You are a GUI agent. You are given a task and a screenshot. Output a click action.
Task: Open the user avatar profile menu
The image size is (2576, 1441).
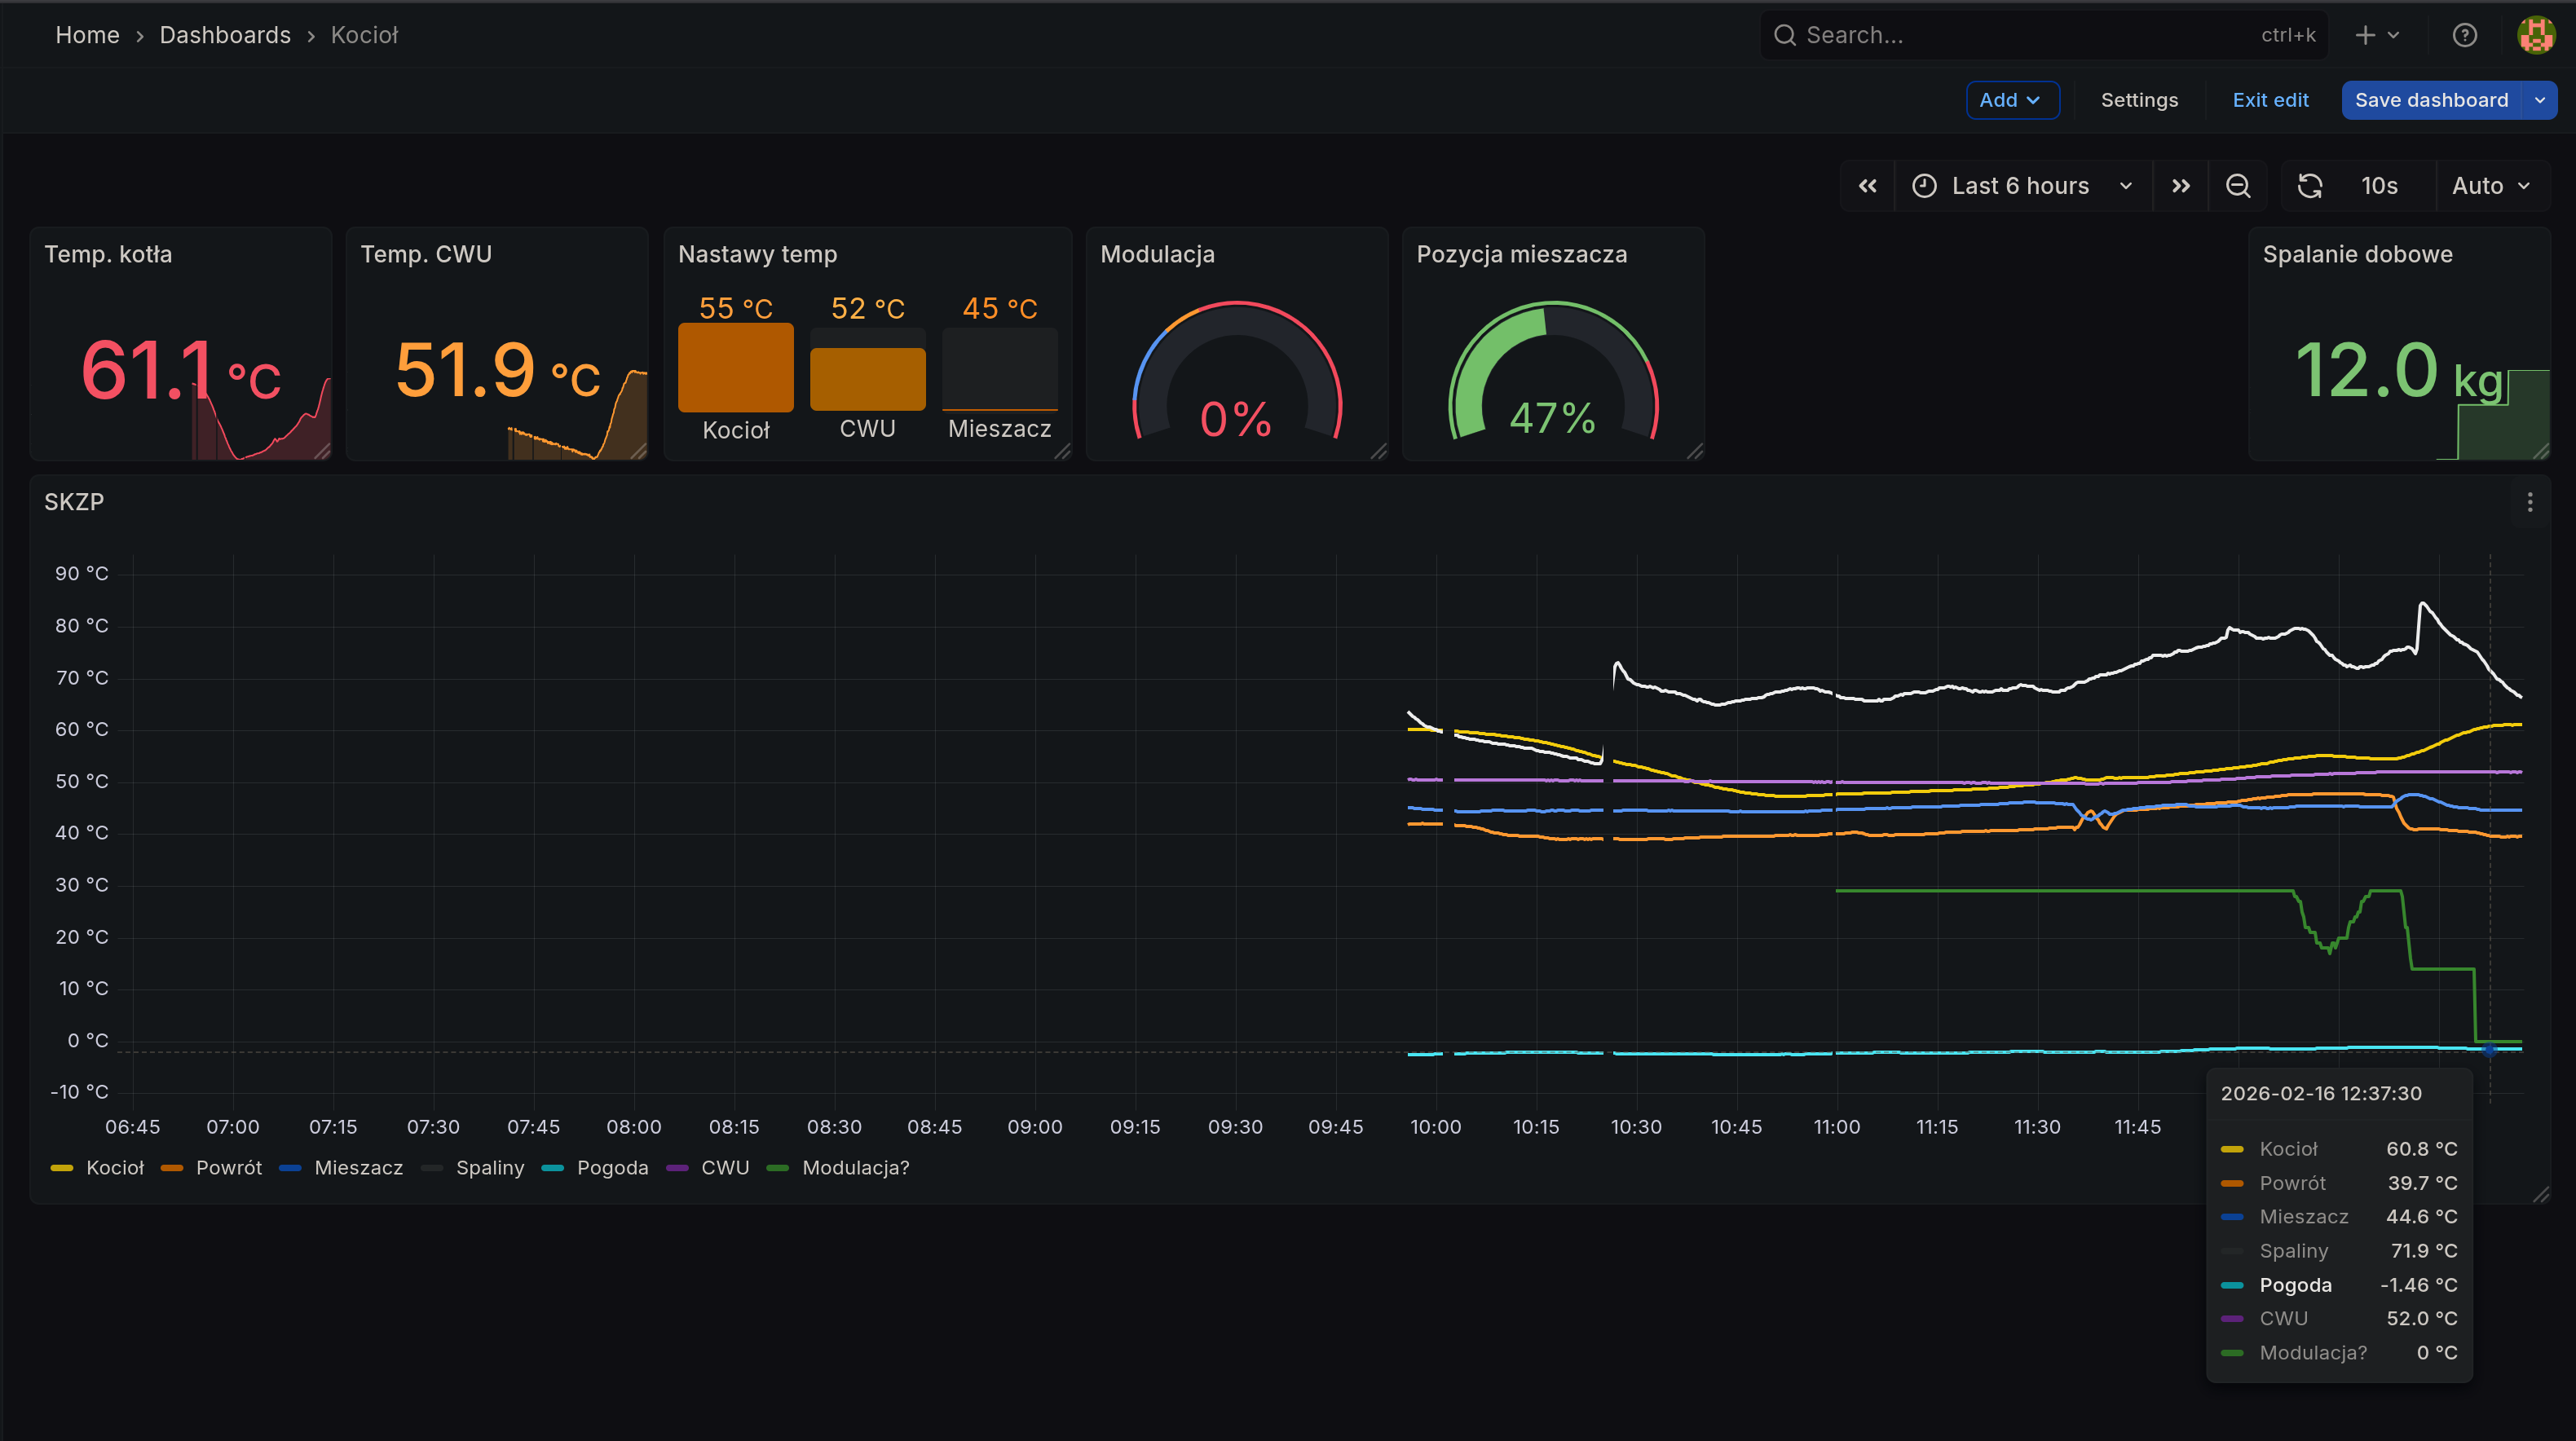2535,35
